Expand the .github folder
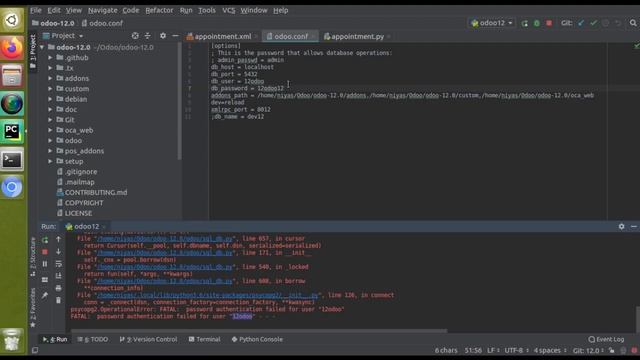Image resolution: width=640 pixels, height=360 pixels. (x=50, y=58)
